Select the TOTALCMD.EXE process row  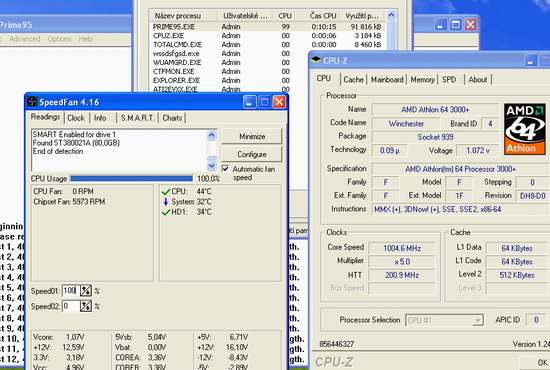[x=268, y=45]
